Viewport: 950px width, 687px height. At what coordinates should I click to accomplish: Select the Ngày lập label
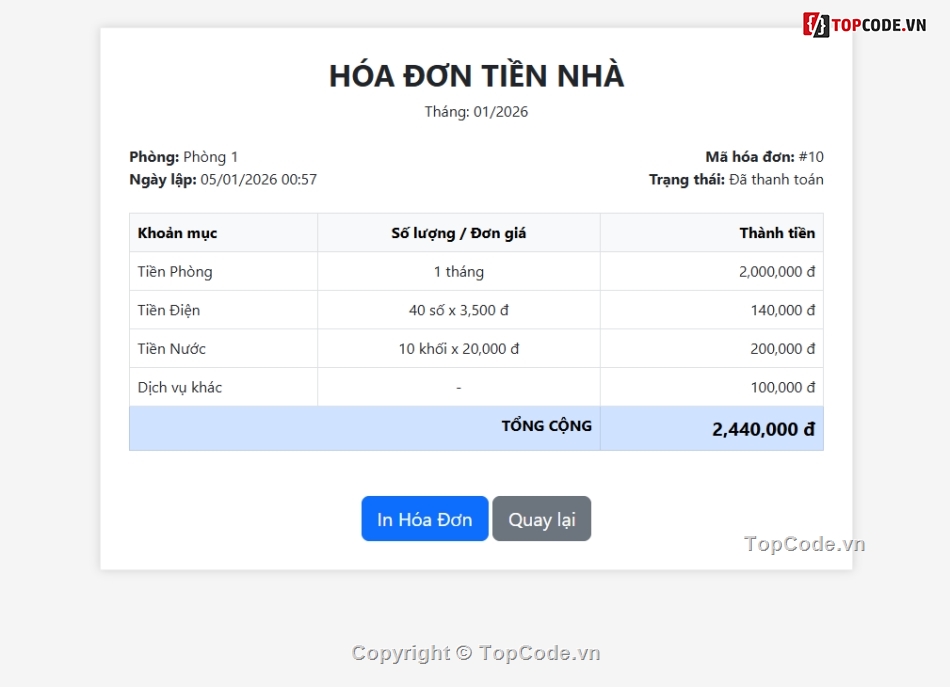click(163, 180)
